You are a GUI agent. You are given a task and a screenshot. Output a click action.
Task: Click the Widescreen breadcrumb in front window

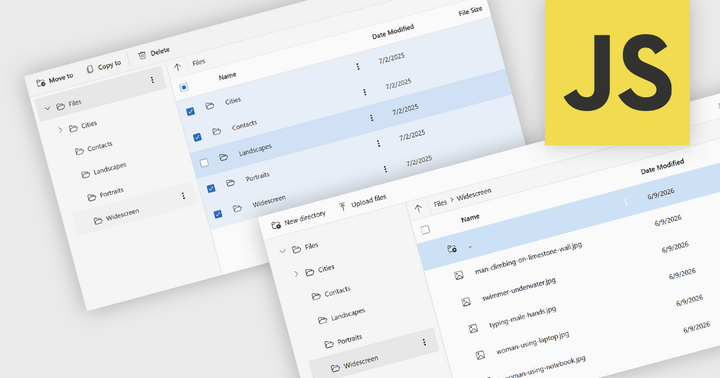point(474,194)
